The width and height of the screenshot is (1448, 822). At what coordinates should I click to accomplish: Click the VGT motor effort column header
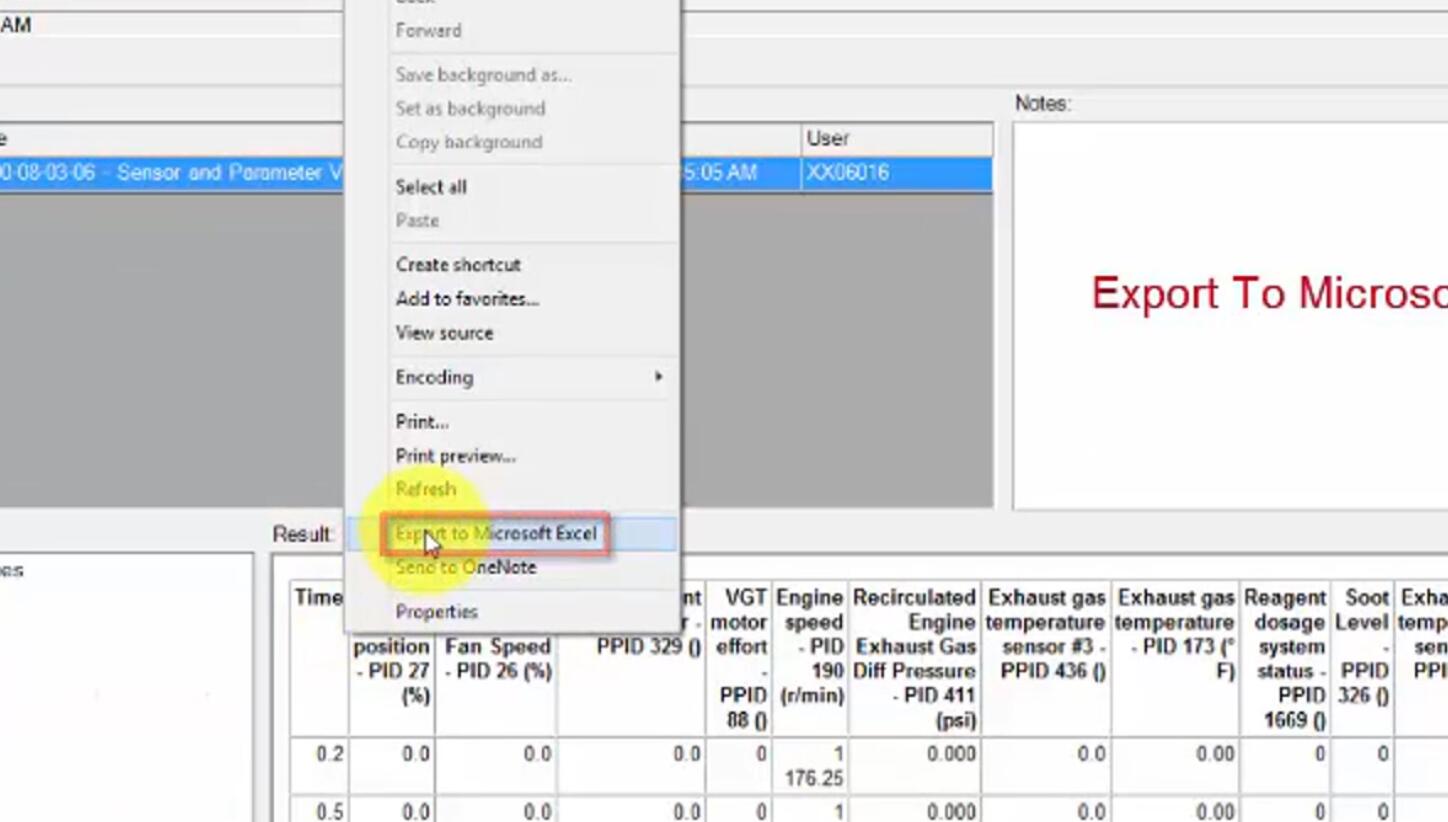pos(741,658)
